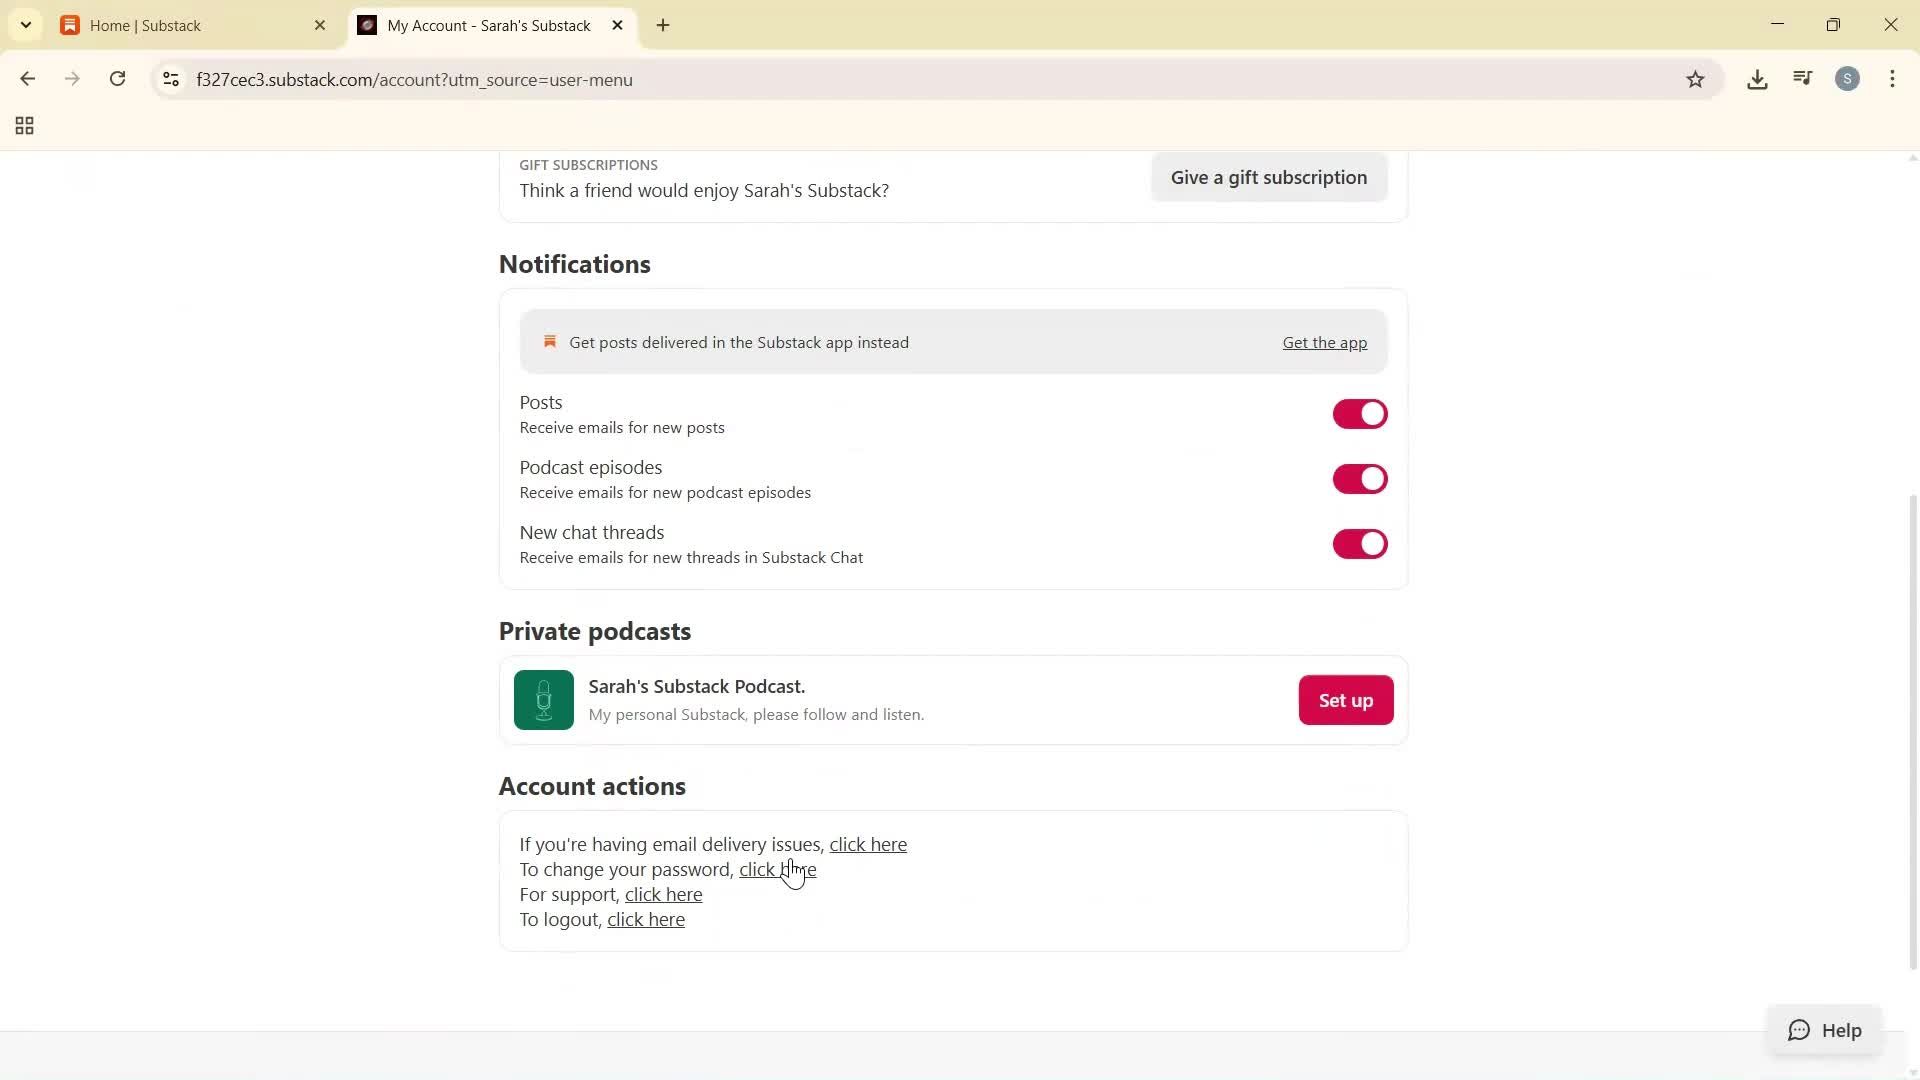Image resolution: width=1920 pixels, height=1080 pixels.
Task: Open site settings from the address bar
Action: coord(170,79)
